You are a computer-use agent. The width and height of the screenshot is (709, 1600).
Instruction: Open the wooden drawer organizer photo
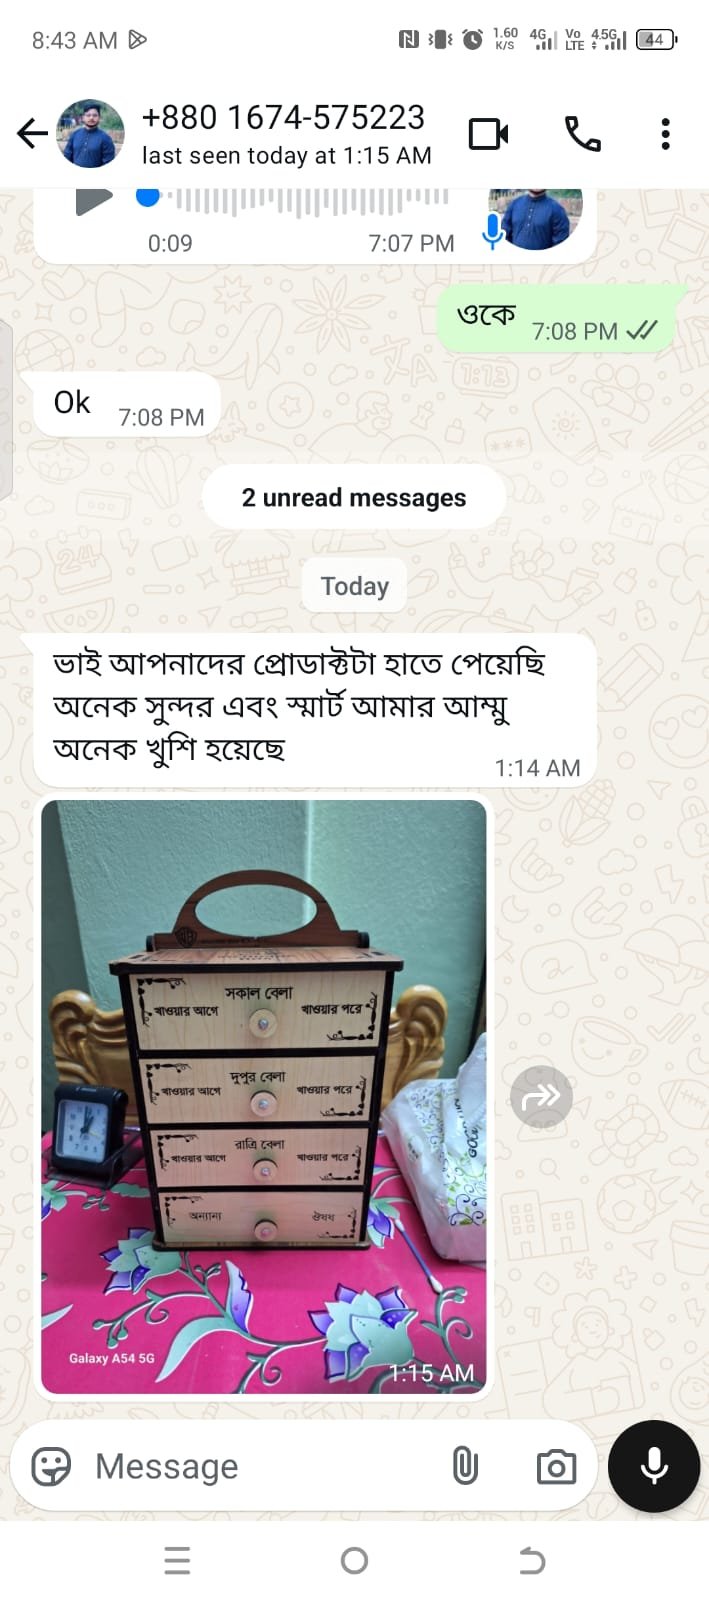264,1097
